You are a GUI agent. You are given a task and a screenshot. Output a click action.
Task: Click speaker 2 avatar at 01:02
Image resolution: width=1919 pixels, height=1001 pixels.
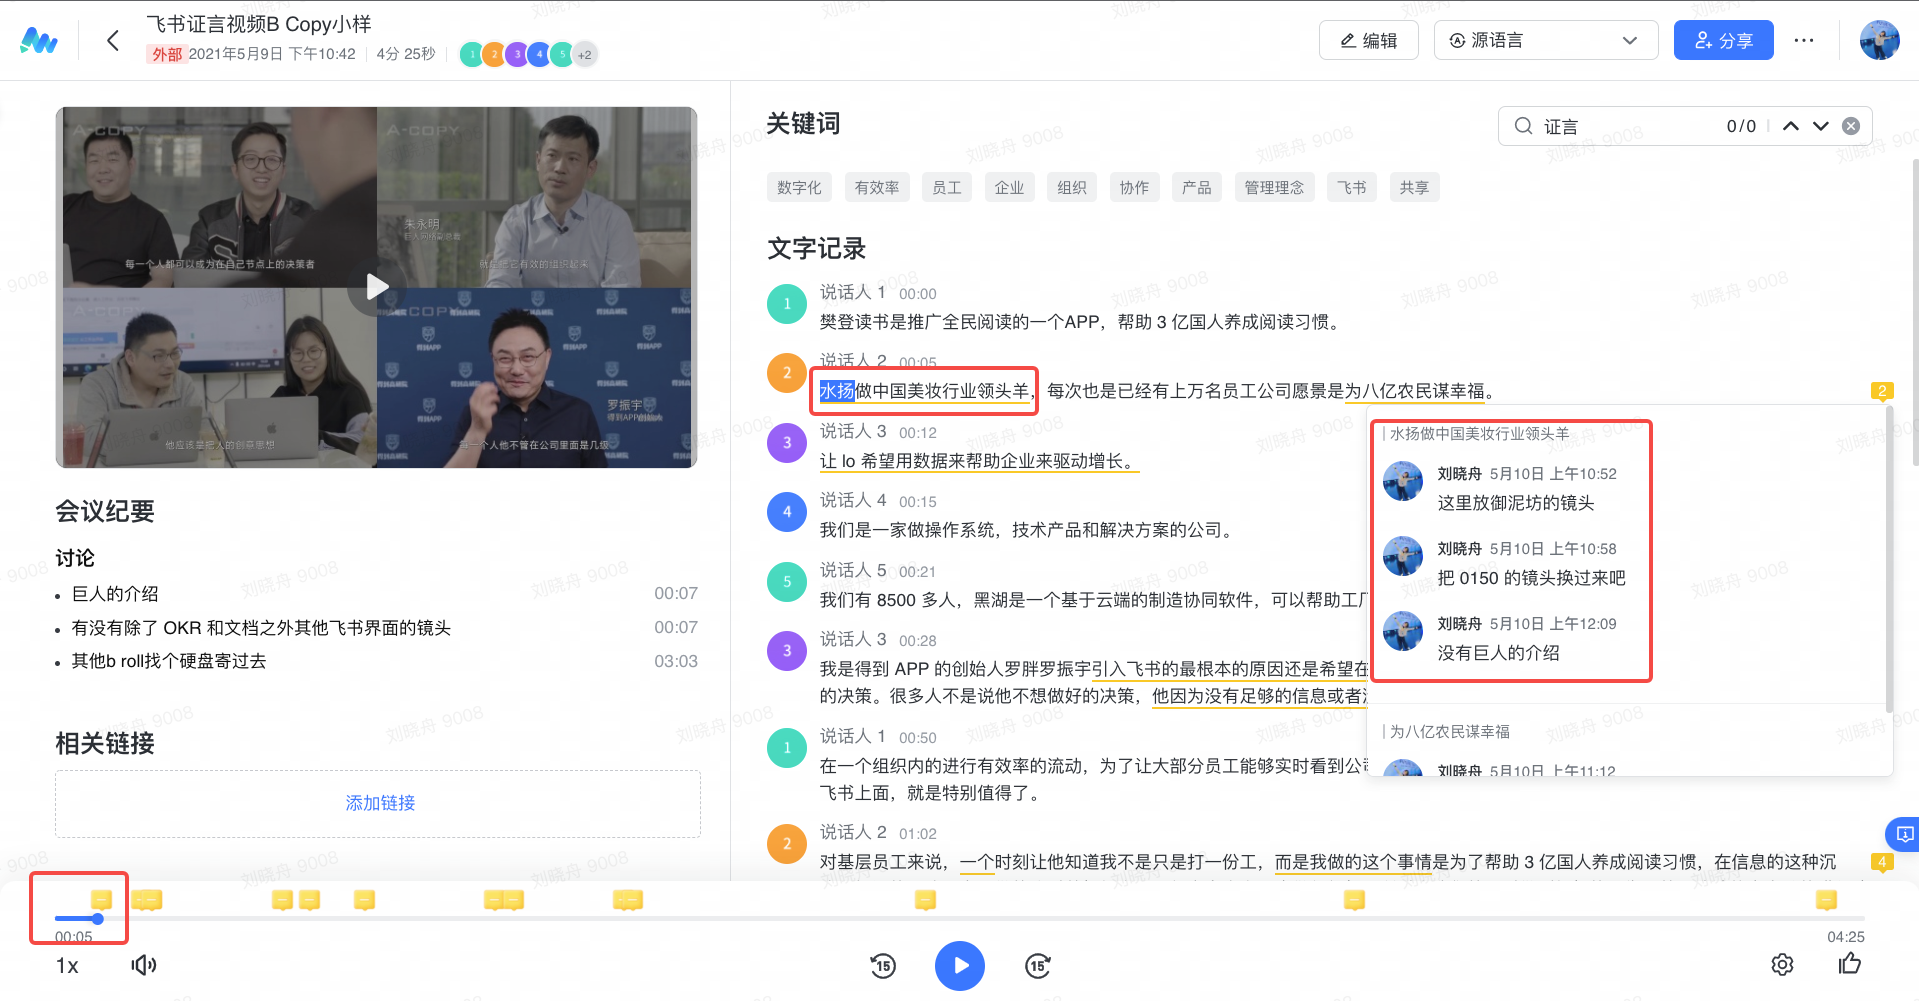coord(787,844)
